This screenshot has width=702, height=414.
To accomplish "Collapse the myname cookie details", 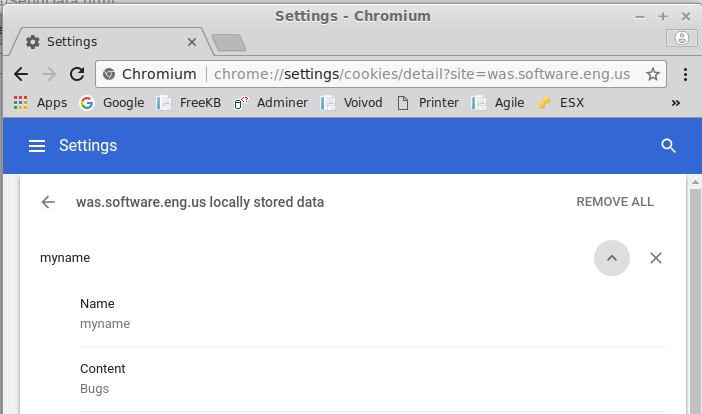I will (612, 258).
